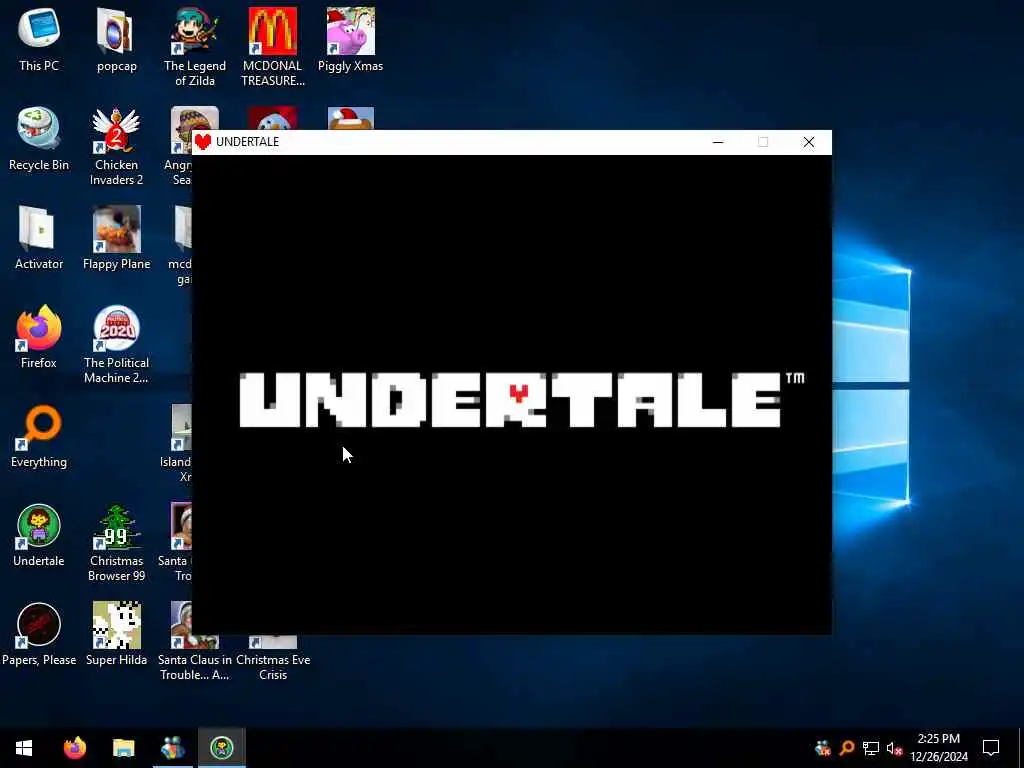Select the Undertale desktop shortcut

pyautogui.click(x=39, y=536)
